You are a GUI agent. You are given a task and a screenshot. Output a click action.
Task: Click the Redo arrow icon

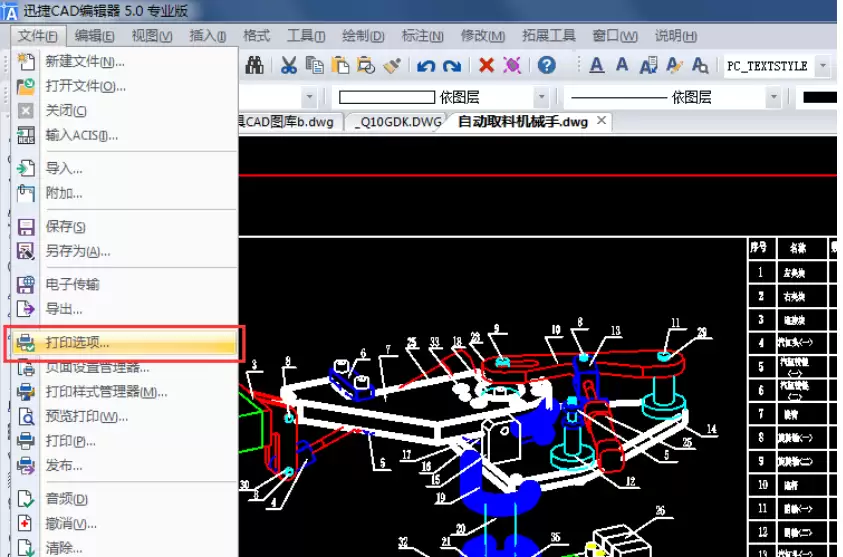tap(452, 66)
